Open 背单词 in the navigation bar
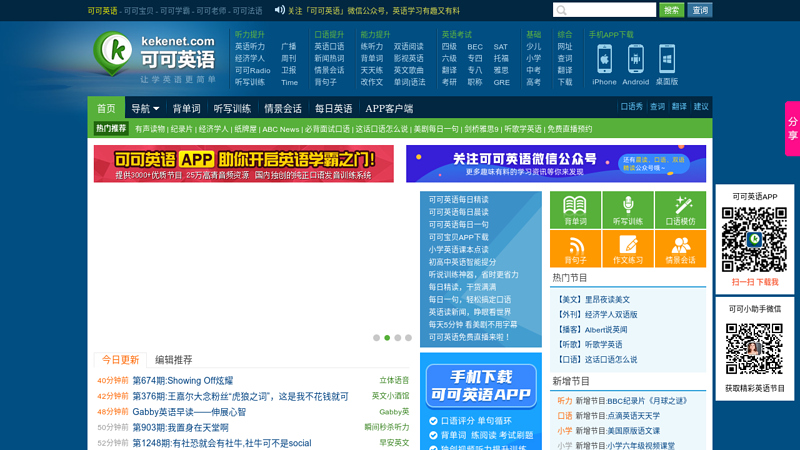Viewport: 800px width, 450px height. (x=186, y=108)
